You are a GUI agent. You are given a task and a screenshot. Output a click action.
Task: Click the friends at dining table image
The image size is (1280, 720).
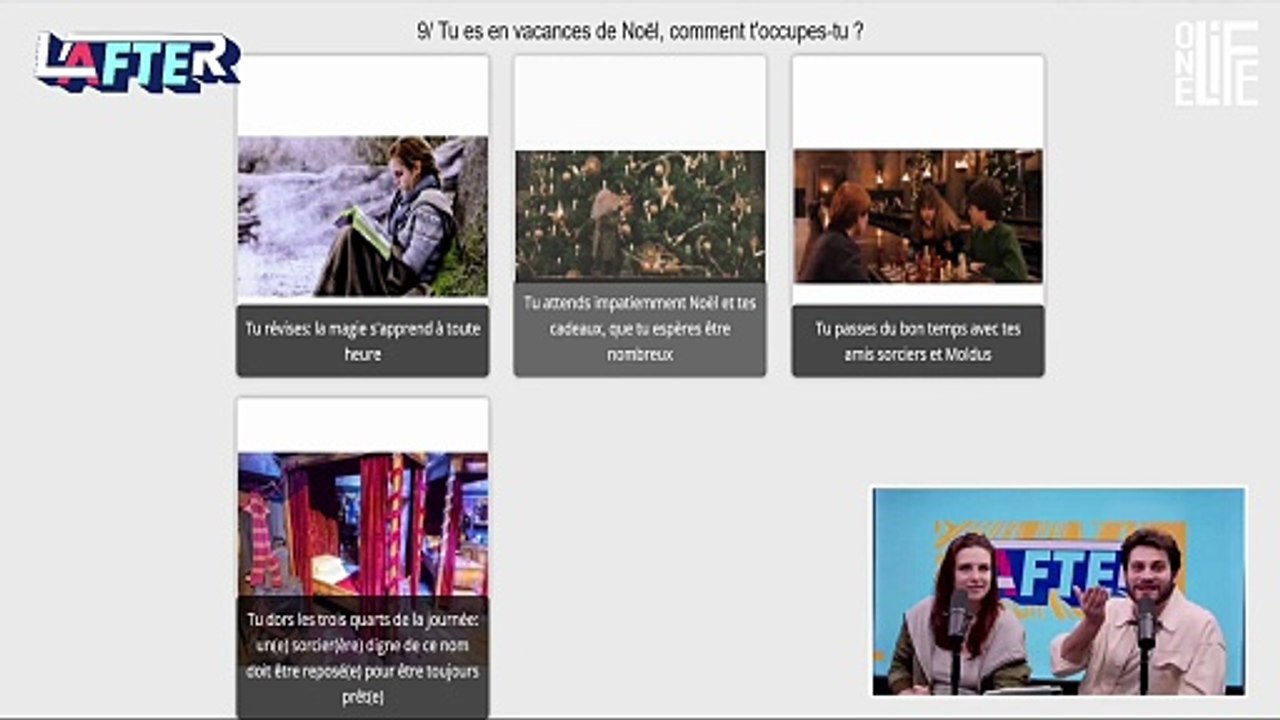918,216
